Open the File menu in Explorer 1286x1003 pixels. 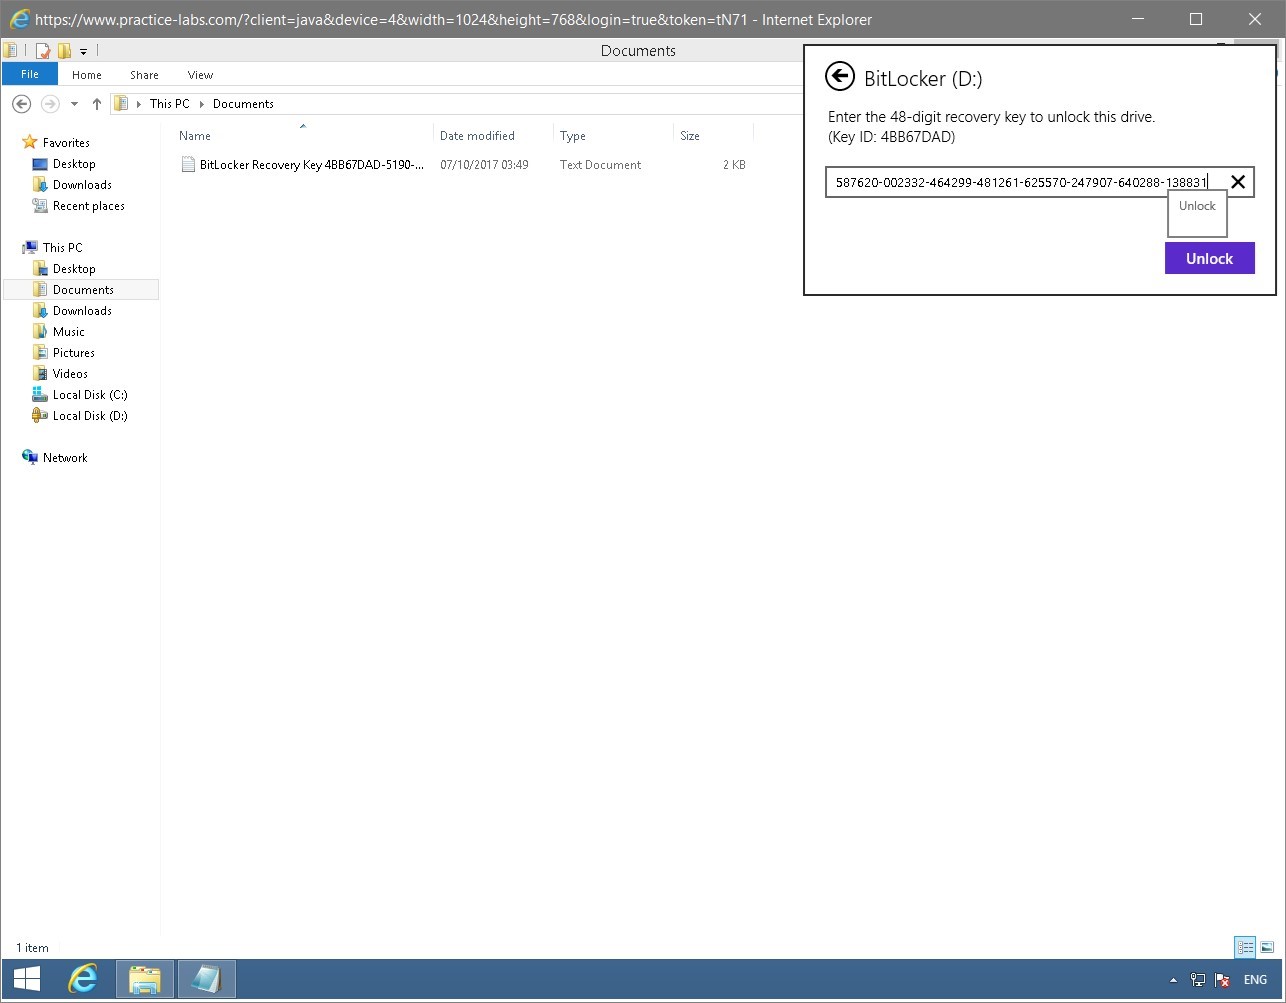[x=30, y=74]
